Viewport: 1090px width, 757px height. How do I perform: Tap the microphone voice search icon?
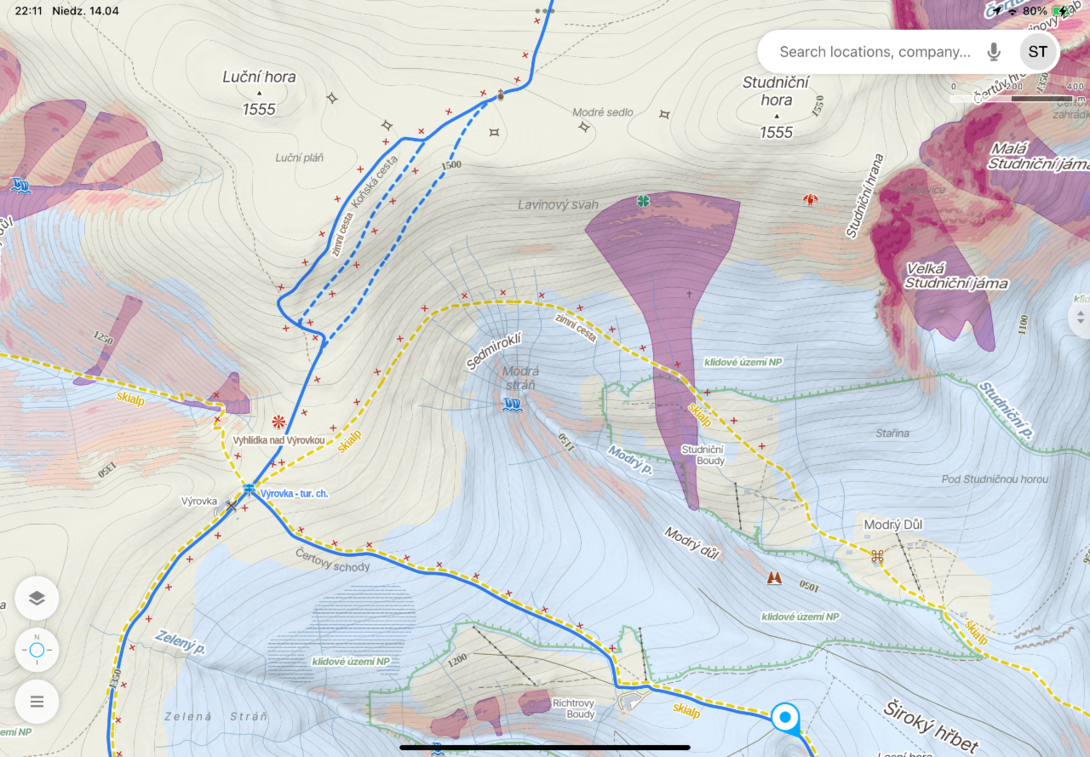994,51
